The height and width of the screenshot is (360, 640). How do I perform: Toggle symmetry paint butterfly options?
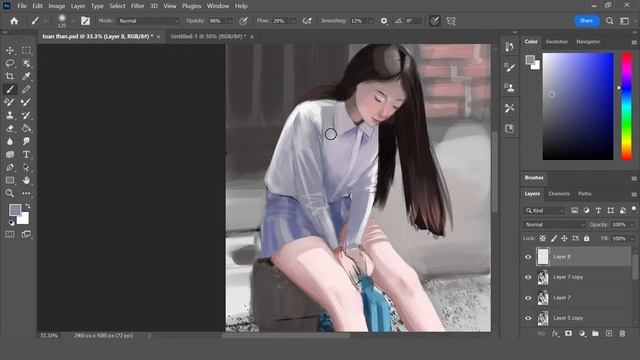click(x=451, y=21)
